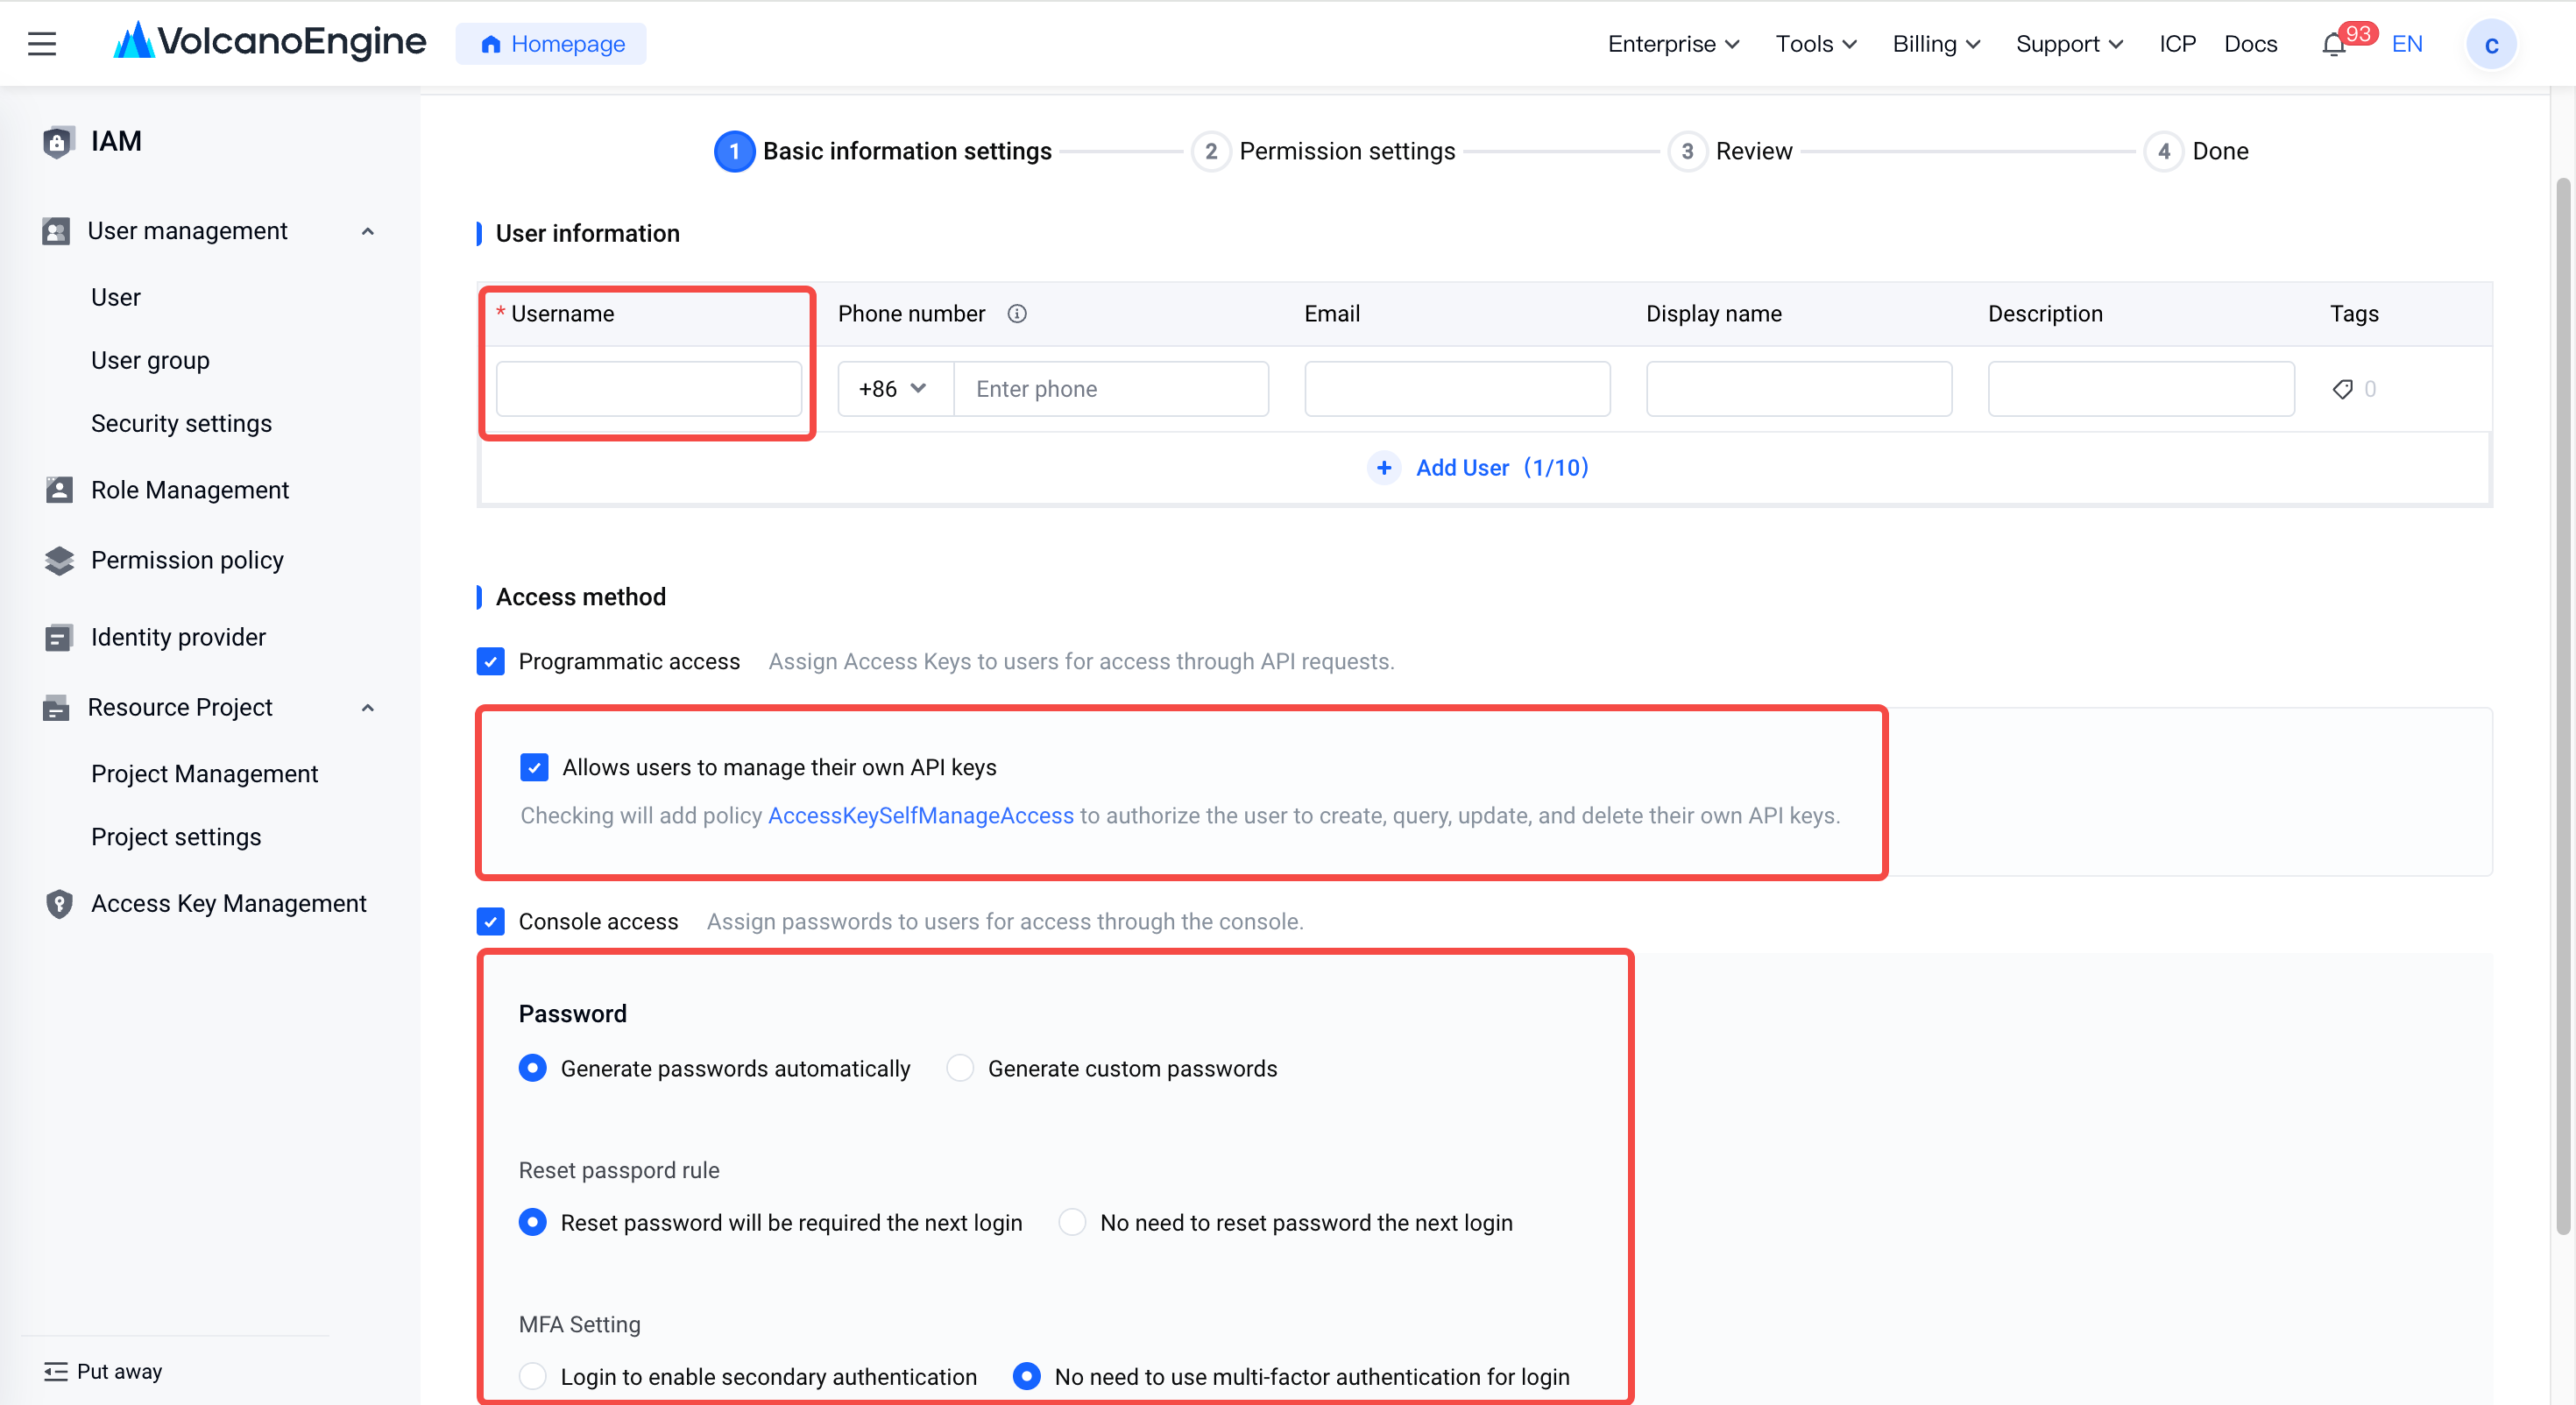Click the user avatar icon
Screen dimensions: 2576x1405
point(2491,45)
